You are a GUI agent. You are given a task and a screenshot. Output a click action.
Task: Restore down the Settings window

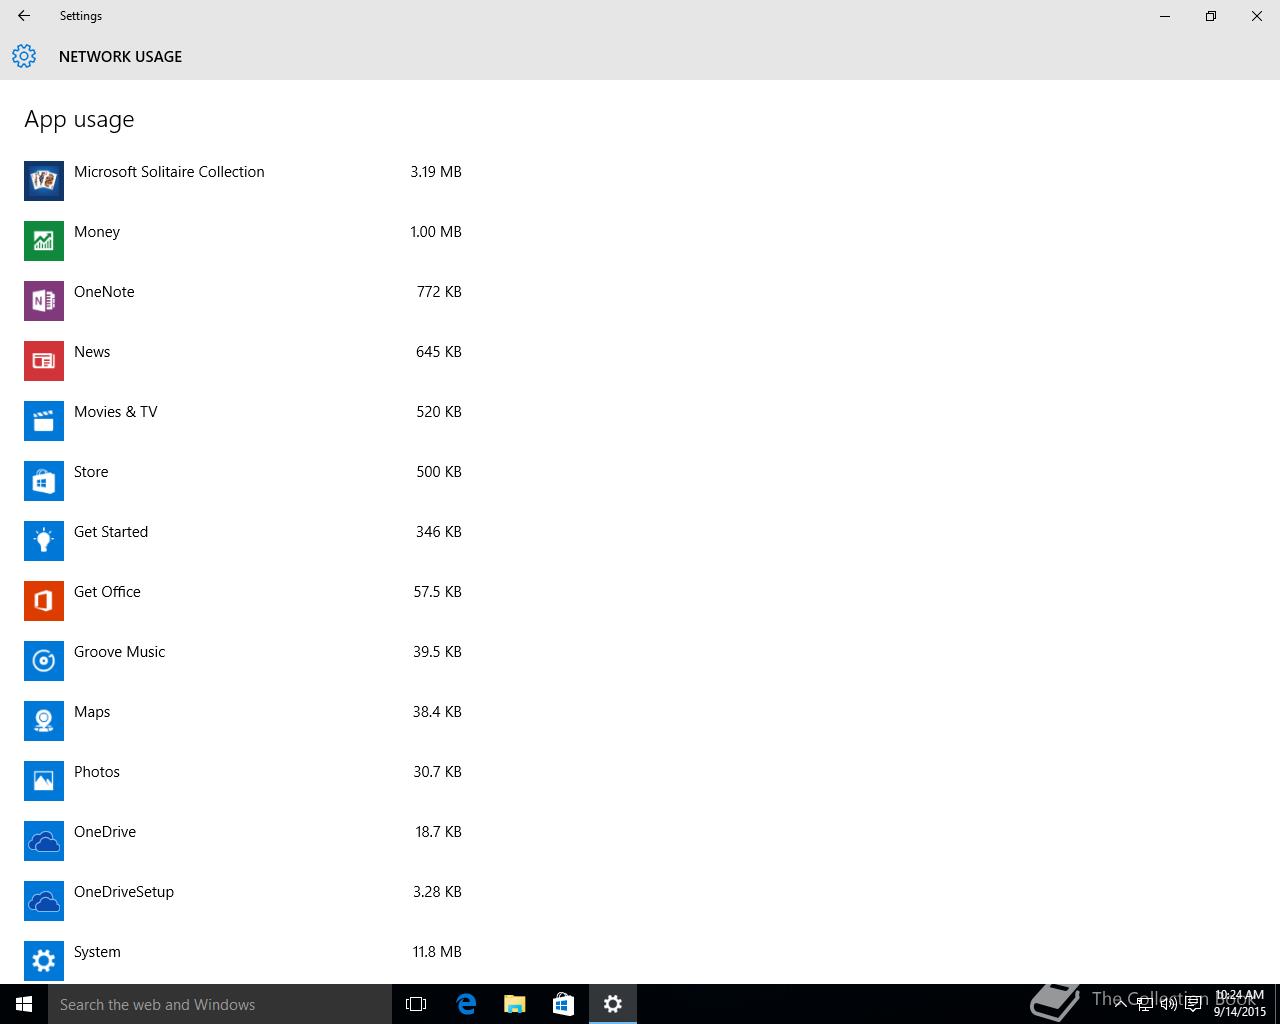(1211, 16)
